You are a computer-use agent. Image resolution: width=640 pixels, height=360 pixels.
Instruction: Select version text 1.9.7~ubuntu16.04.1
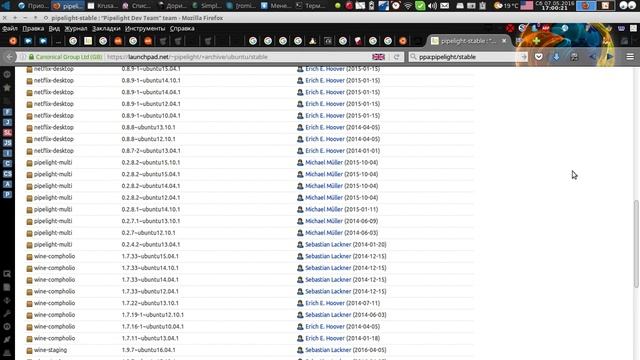click(148, 350)
